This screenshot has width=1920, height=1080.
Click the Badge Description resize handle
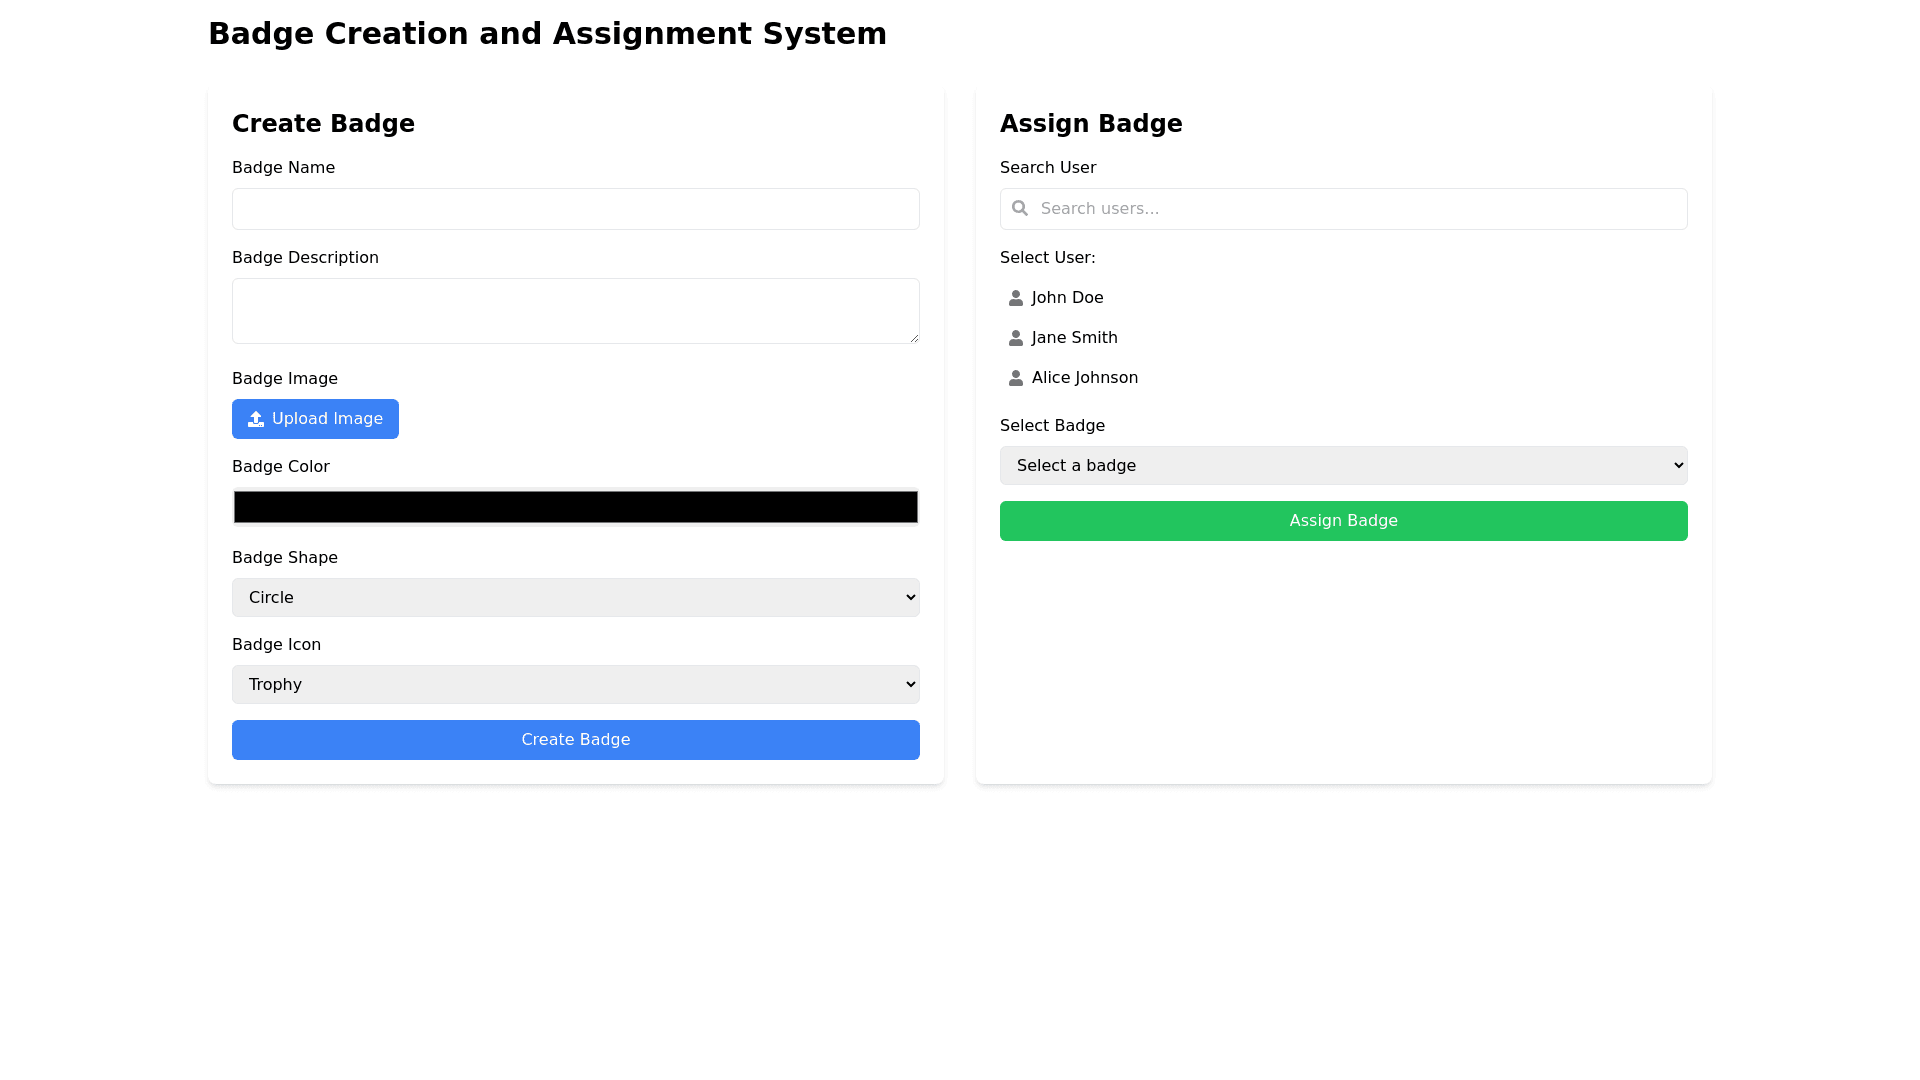(x=914, y=338)
